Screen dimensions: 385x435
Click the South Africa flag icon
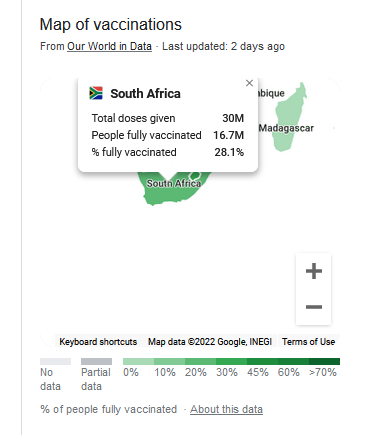click(96, 93)
